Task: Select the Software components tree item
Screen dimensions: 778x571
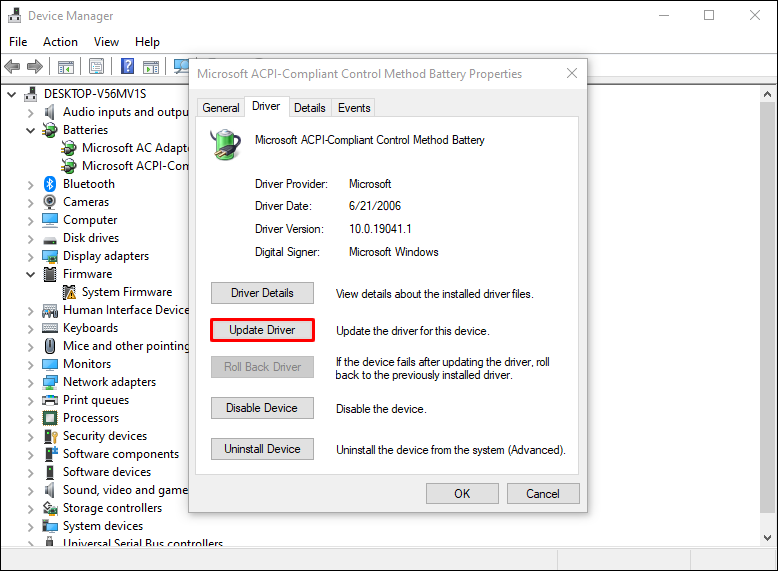Action: [121, 454]
